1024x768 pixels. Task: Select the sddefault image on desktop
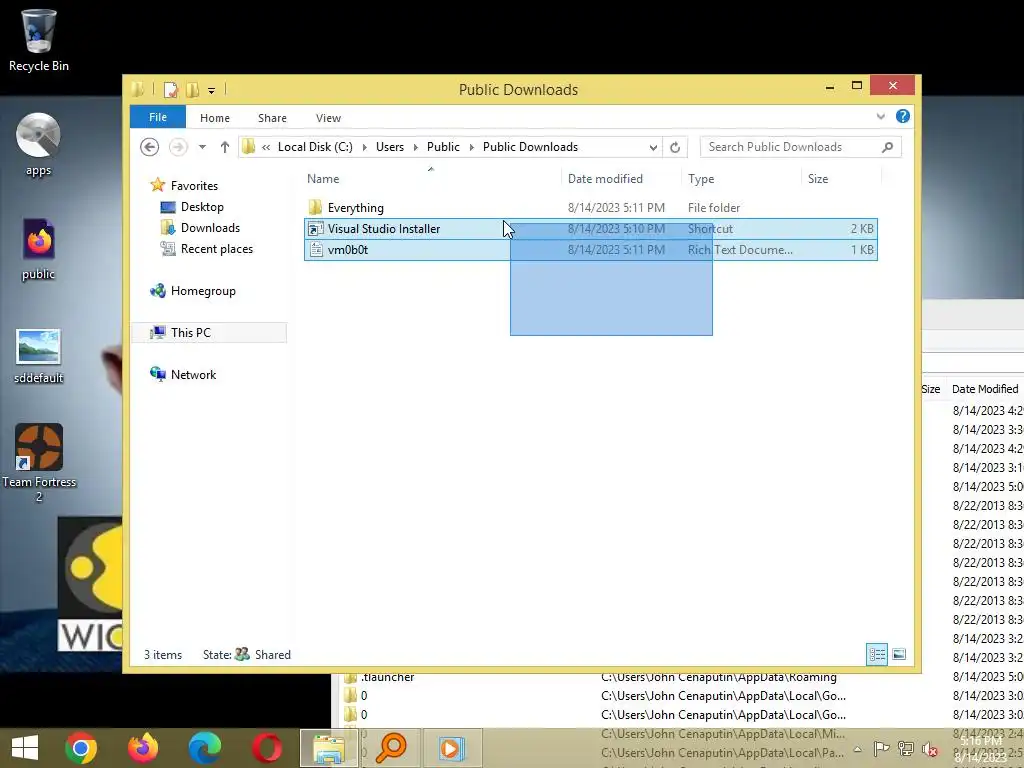pos(38,356)
